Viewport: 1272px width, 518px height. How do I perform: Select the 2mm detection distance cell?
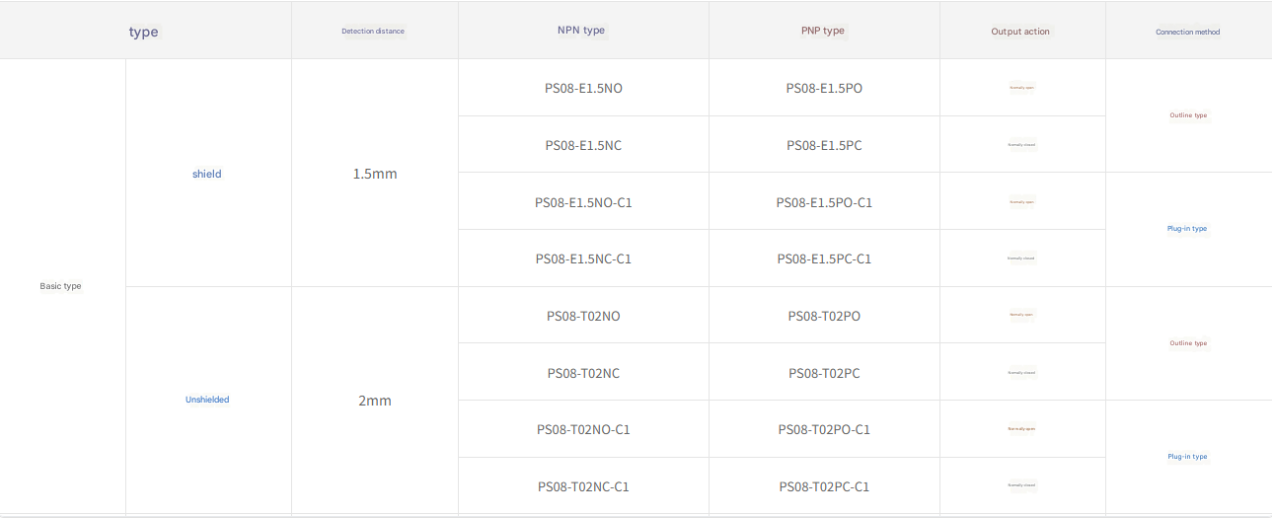point(375,401)
